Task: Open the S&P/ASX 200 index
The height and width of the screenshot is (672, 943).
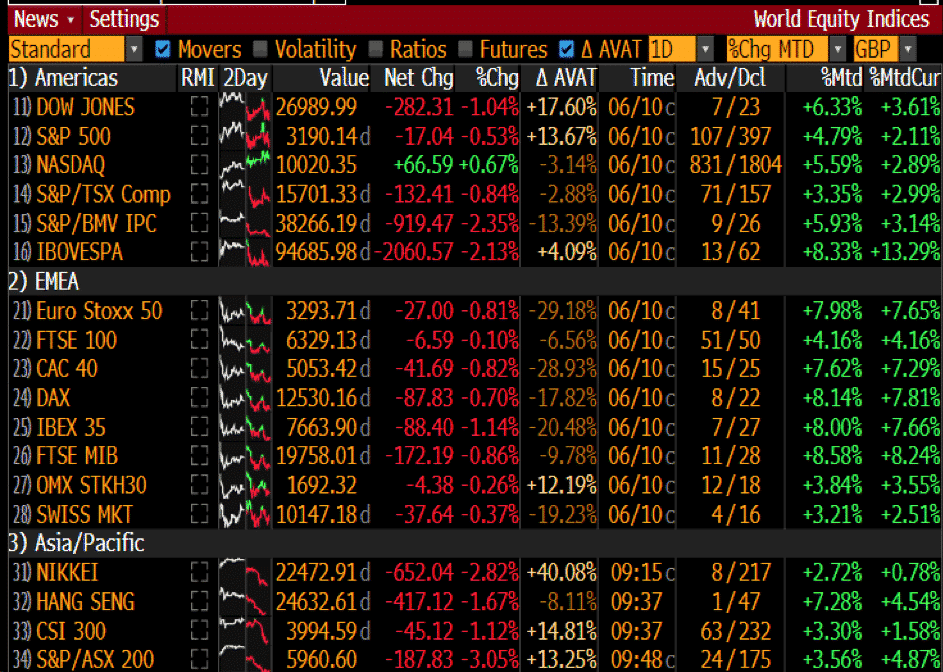Action: point(95,659)
